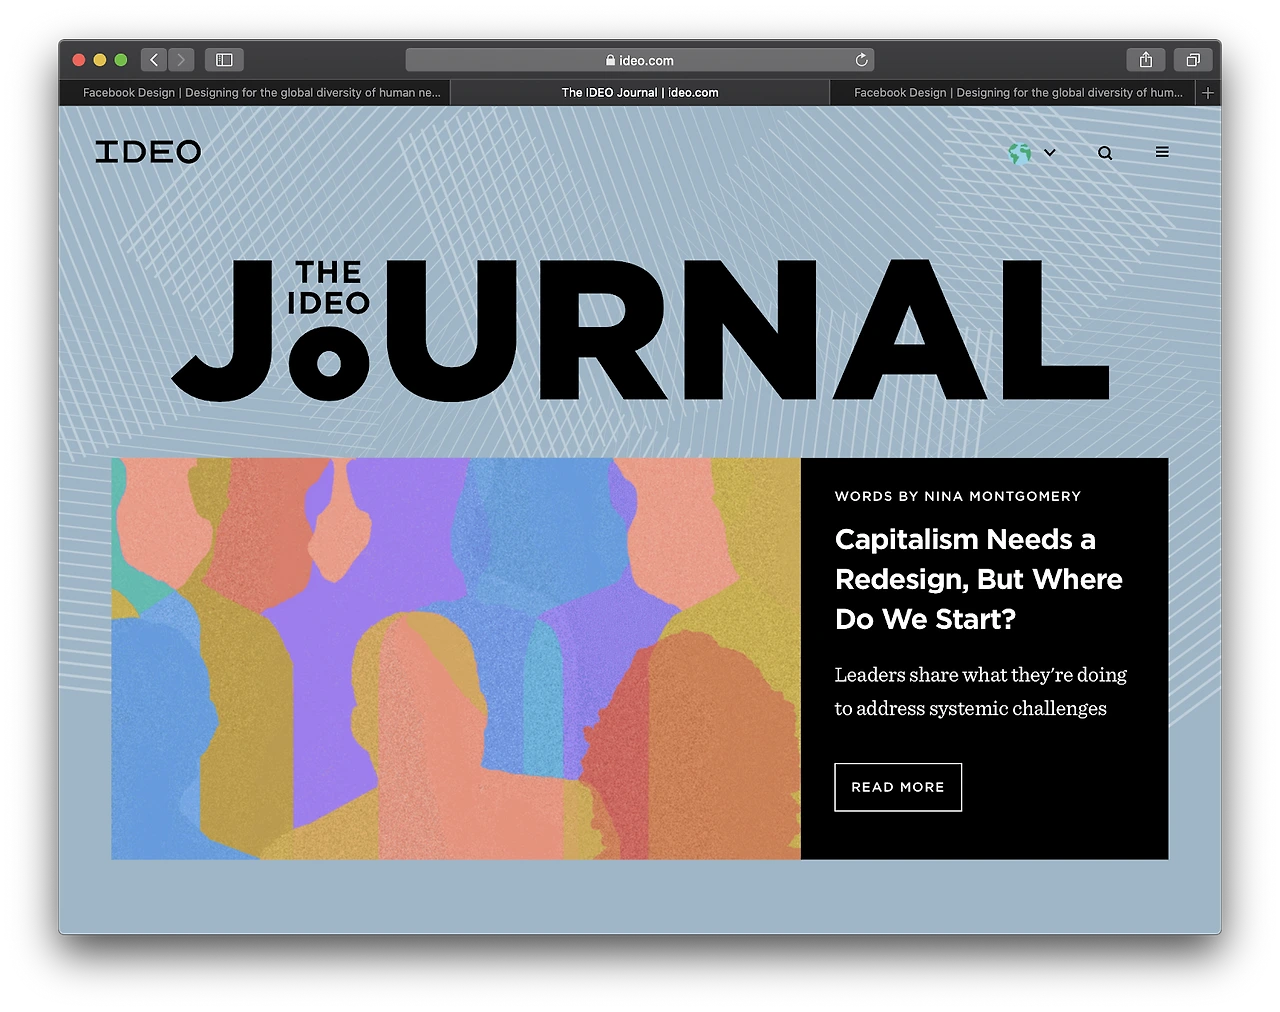Minimize the Safari window
1280x1012 pixels.
click(100, 60)
